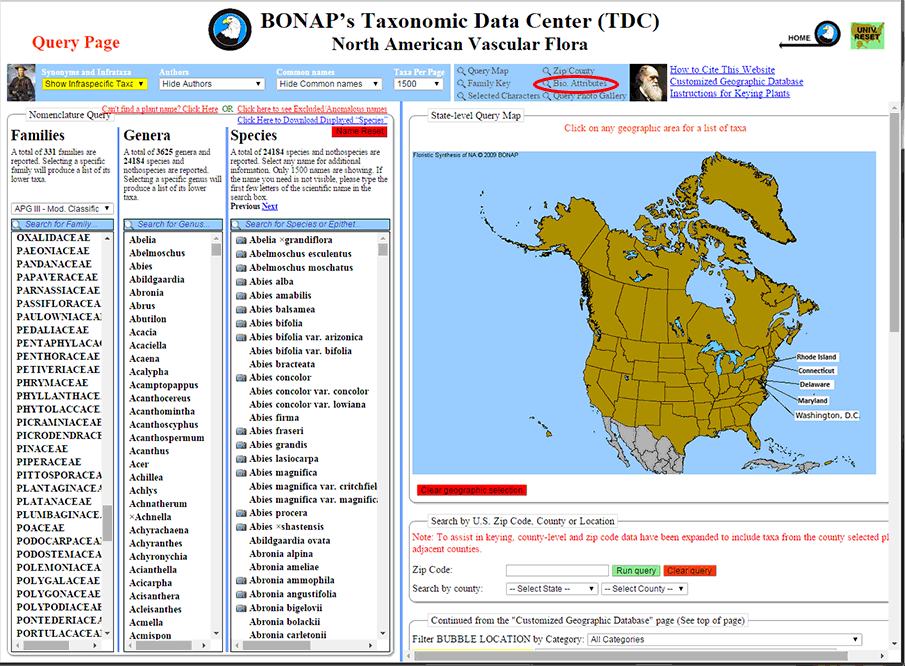
Task: Click Washington, D.C. map label
Action: coord(827,415)
